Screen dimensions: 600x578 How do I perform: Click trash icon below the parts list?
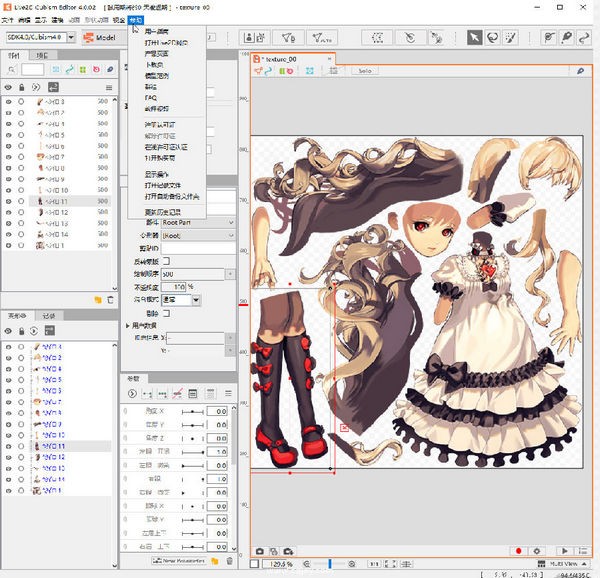[x=111, y=299]
